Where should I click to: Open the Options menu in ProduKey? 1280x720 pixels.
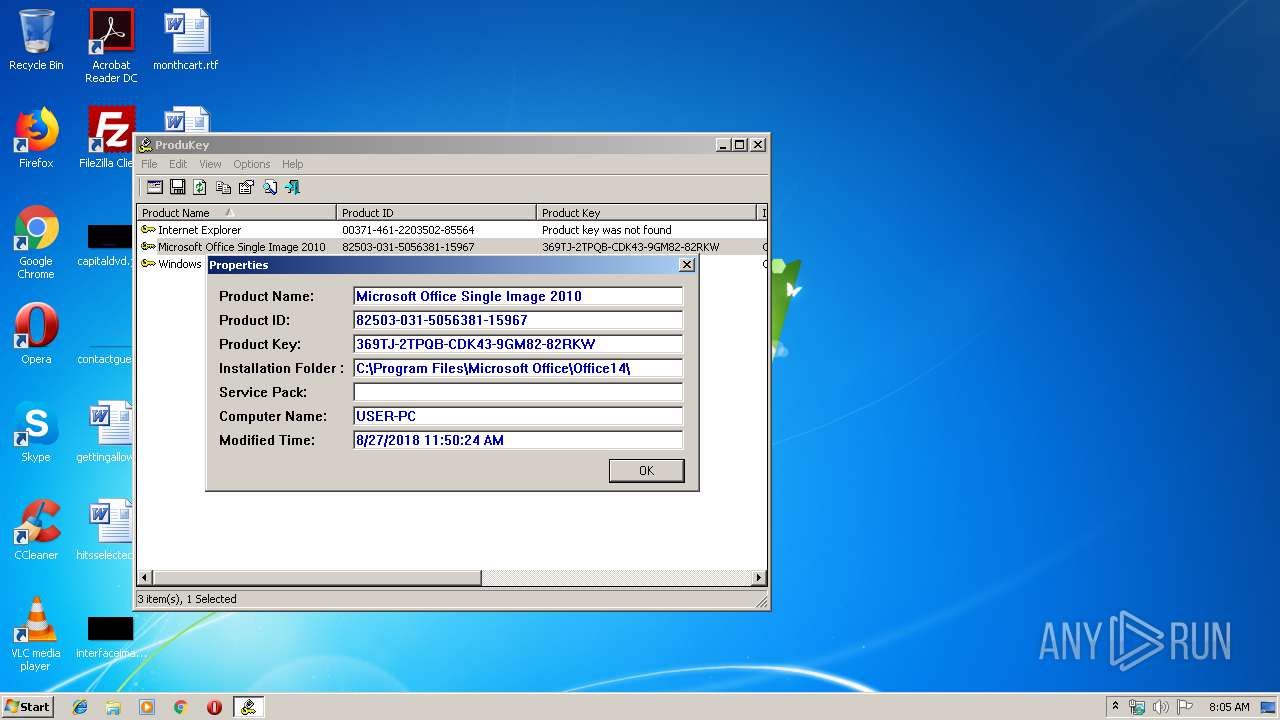[x=252, y=164]
